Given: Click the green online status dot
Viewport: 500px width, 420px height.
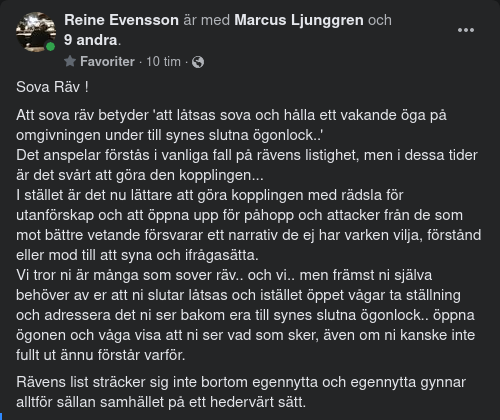Looking at the screenshot, I should click(50, 47).
